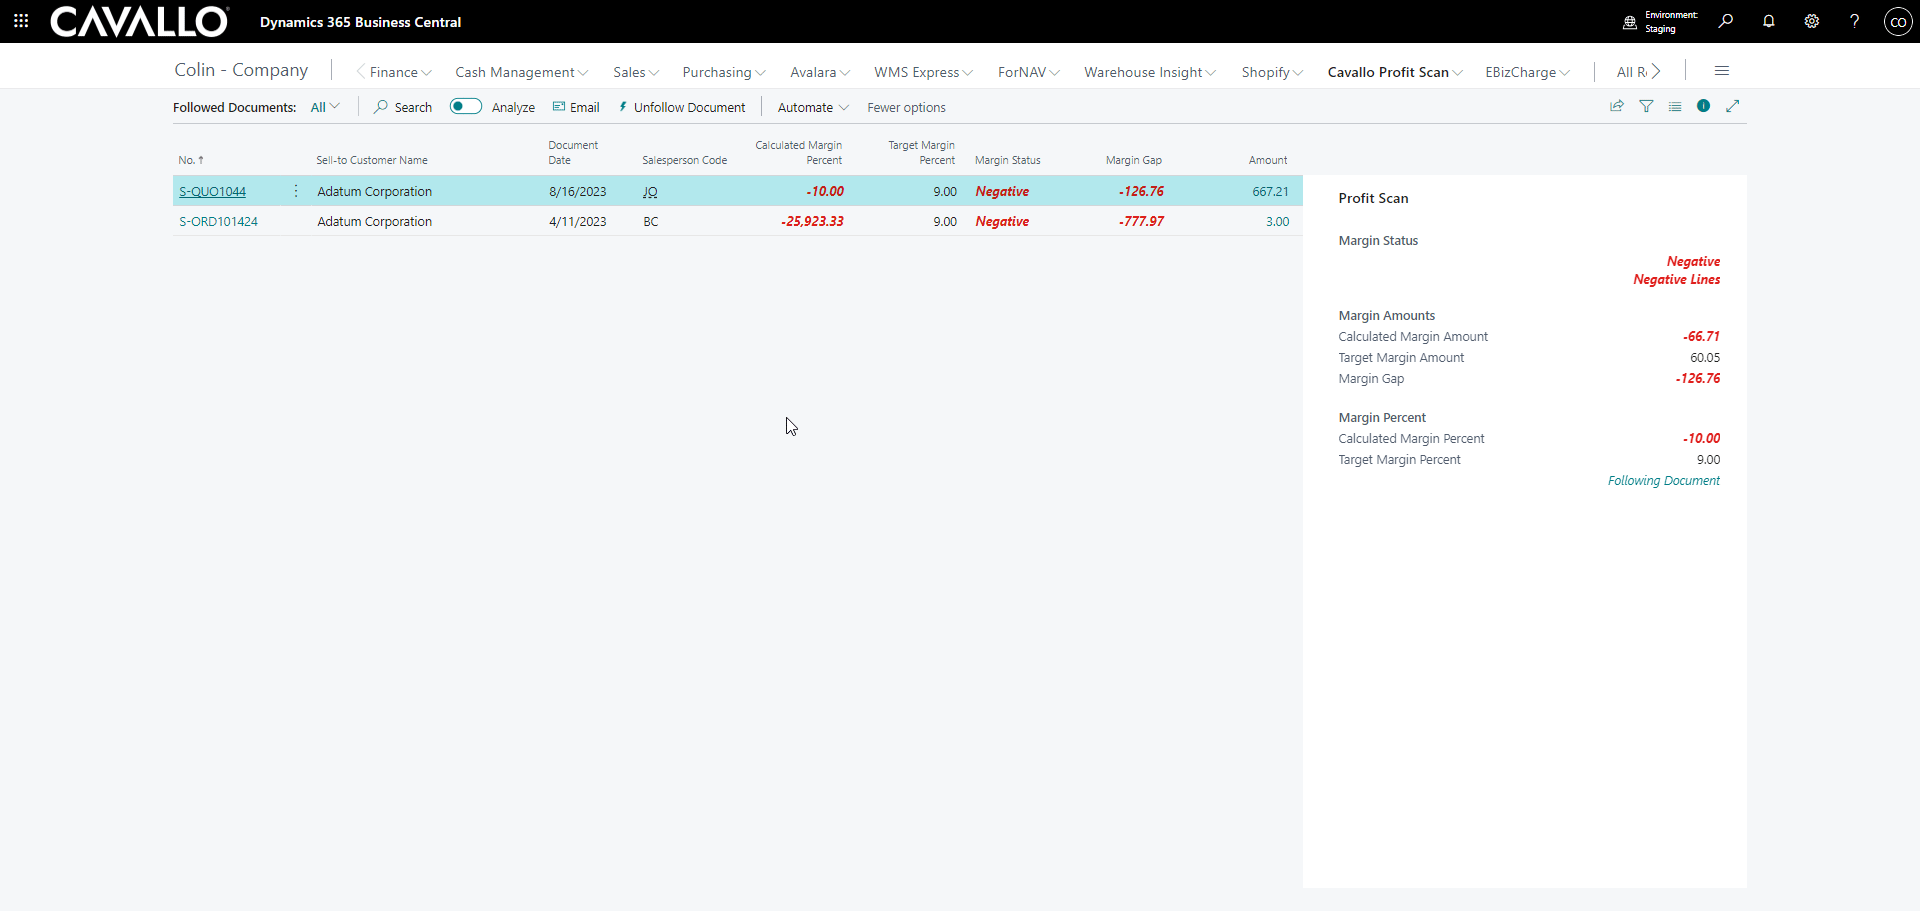
Task: Expand page with the arrows icon
Action: [x=1733, y=106]
